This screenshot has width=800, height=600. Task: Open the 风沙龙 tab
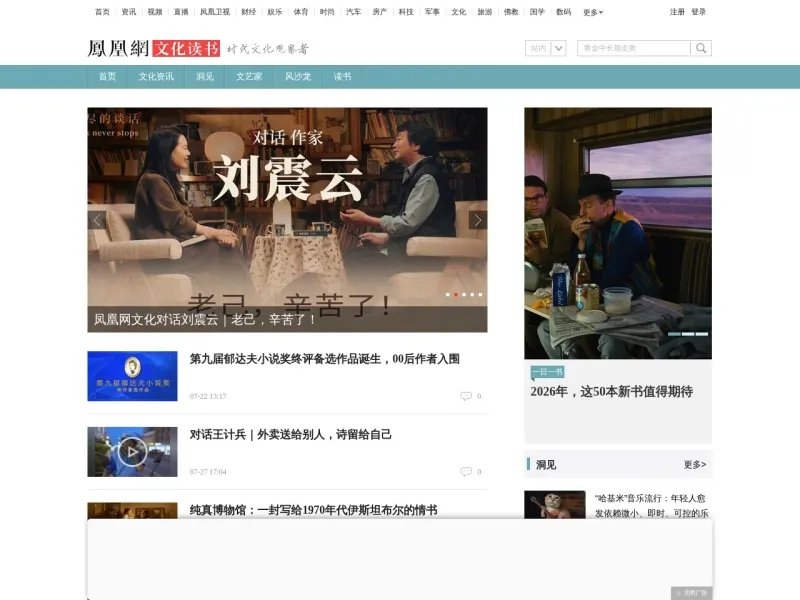click(298, 77)
